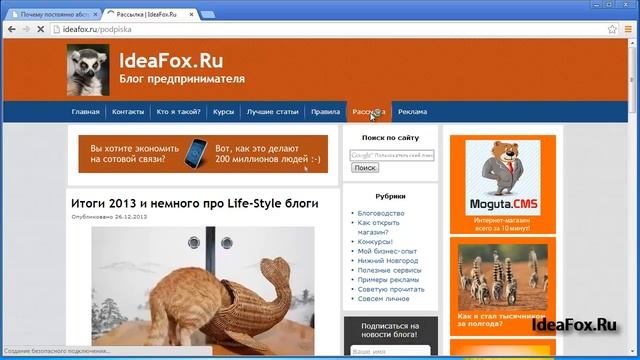Click the browser forward arrow

(26, 29)
